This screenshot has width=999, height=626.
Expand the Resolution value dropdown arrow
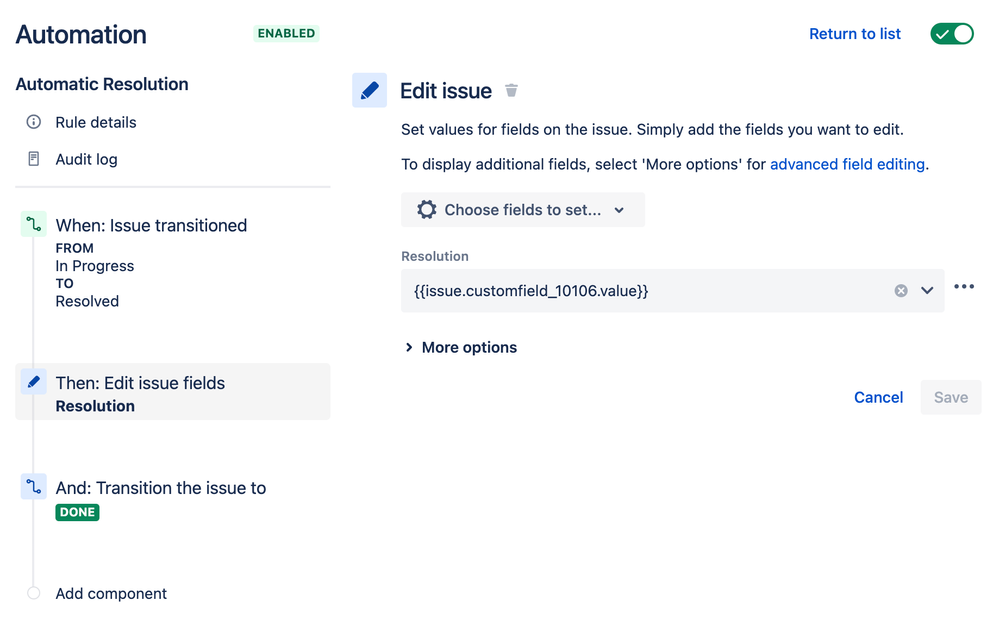pos(927,291)
